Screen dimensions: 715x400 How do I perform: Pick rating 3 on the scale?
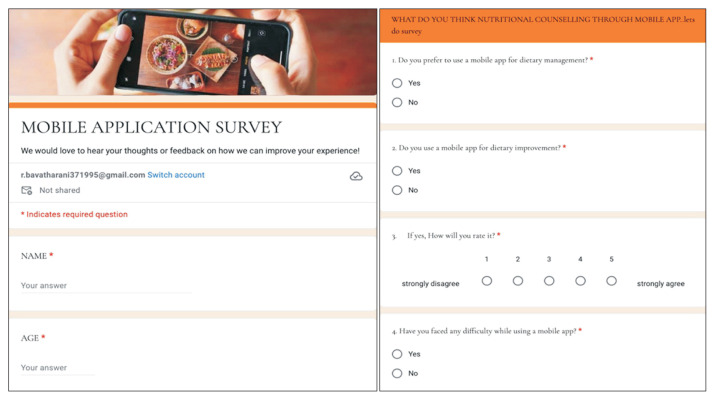[x=549, y=281]
